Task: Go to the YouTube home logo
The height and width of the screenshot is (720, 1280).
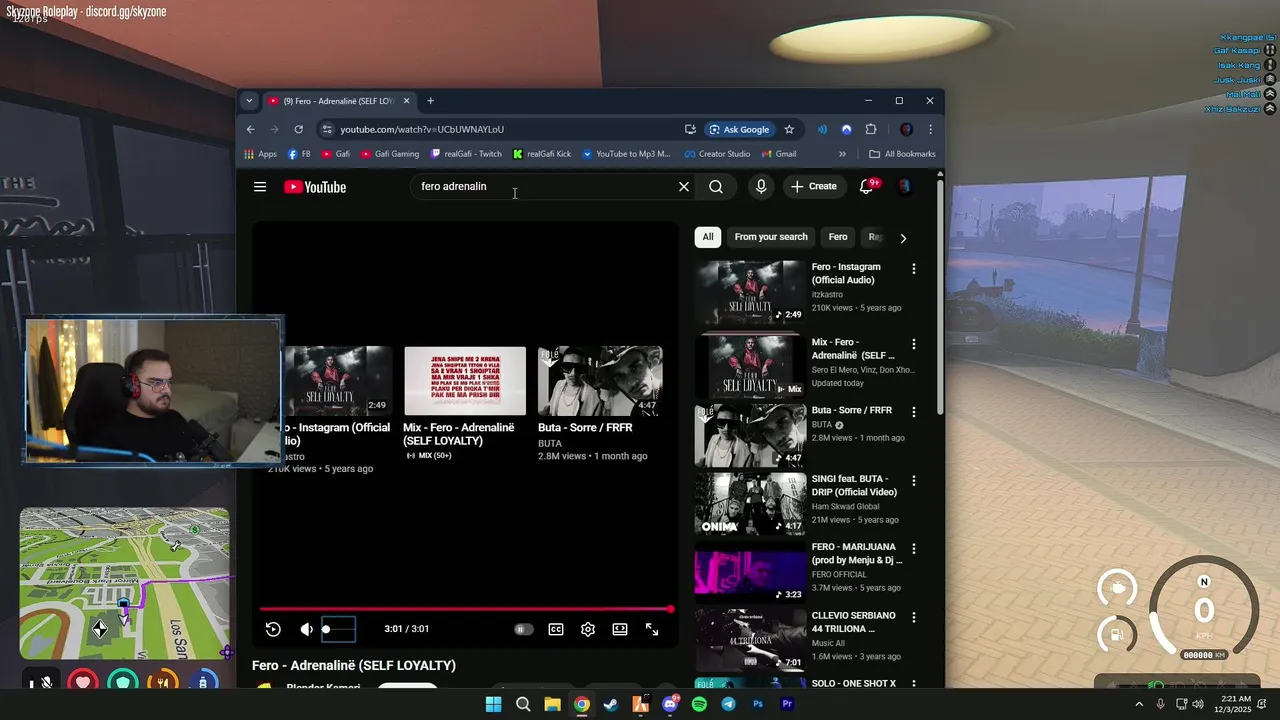Action: pyautogui.click(x=315, y=187)
